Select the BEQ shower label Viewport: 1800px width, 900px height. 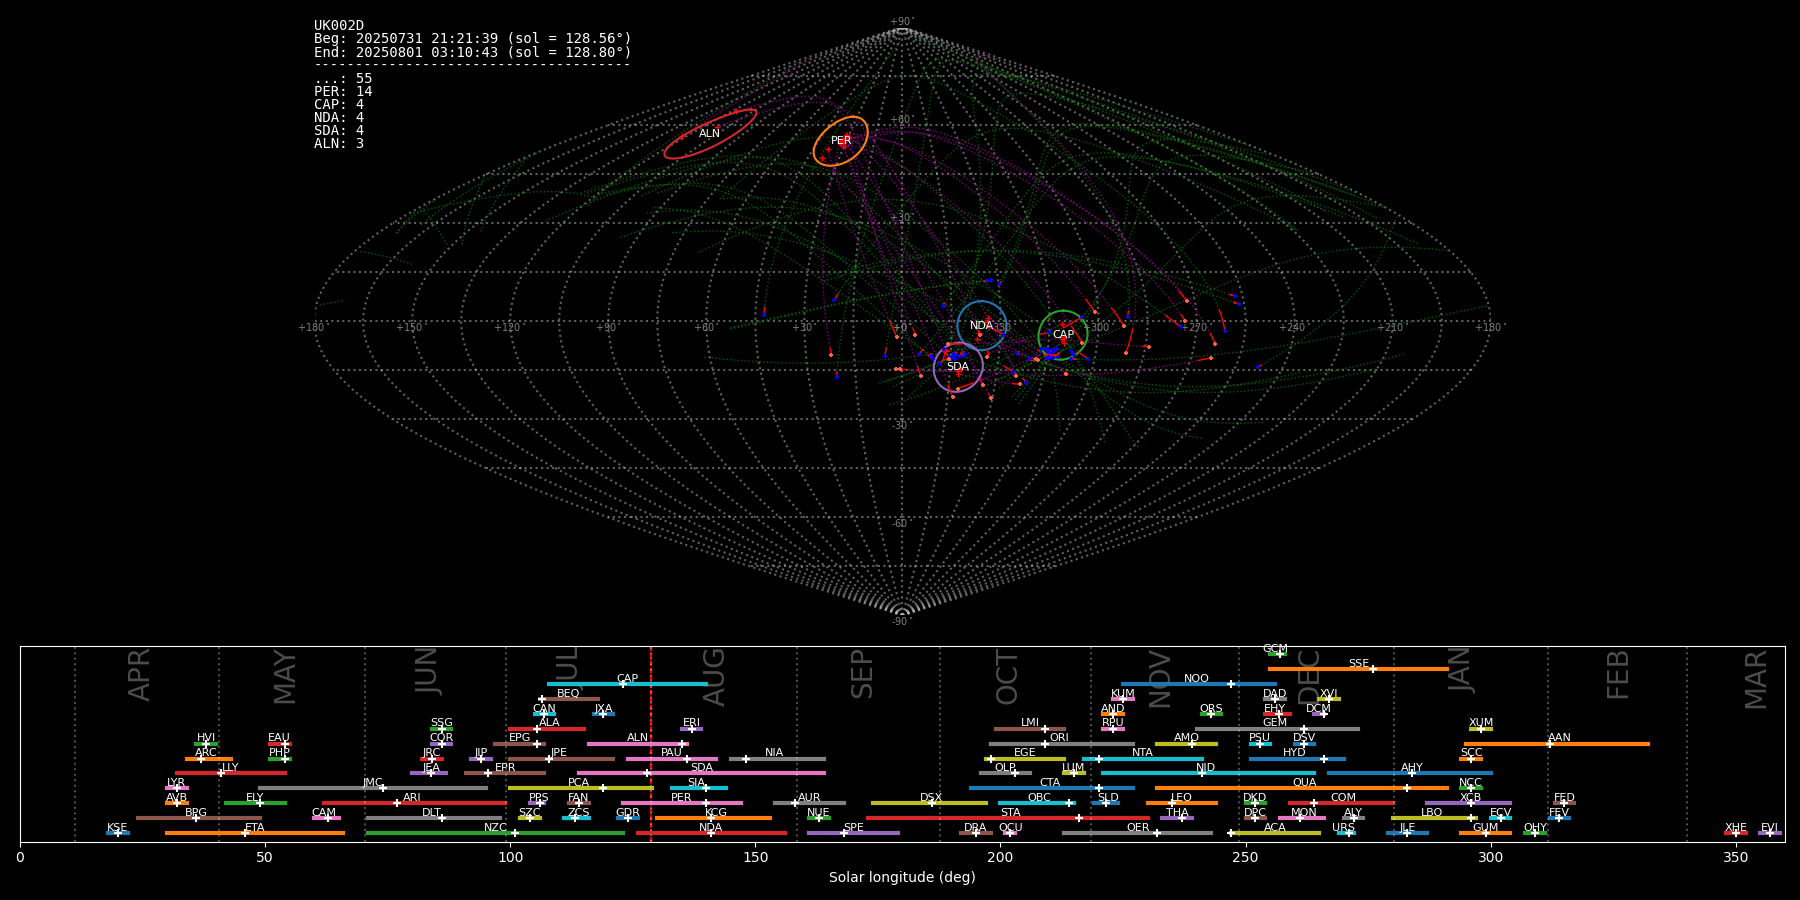[568, 693]
